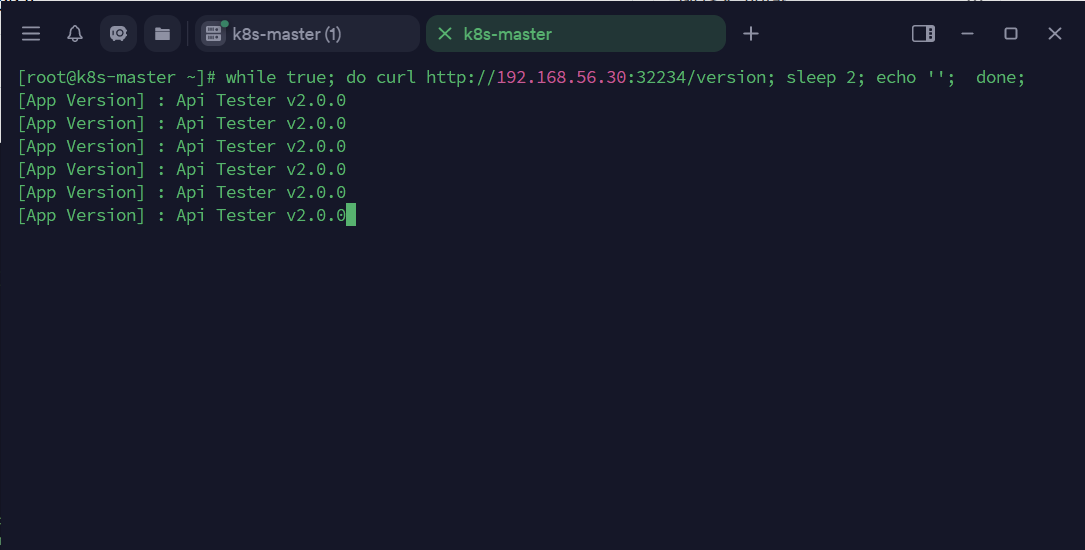Click the server icon on k8s-master (1) tab
The height and width of the screenshot is (550, 1085).
pyautogui.click(x=213, y=34)
